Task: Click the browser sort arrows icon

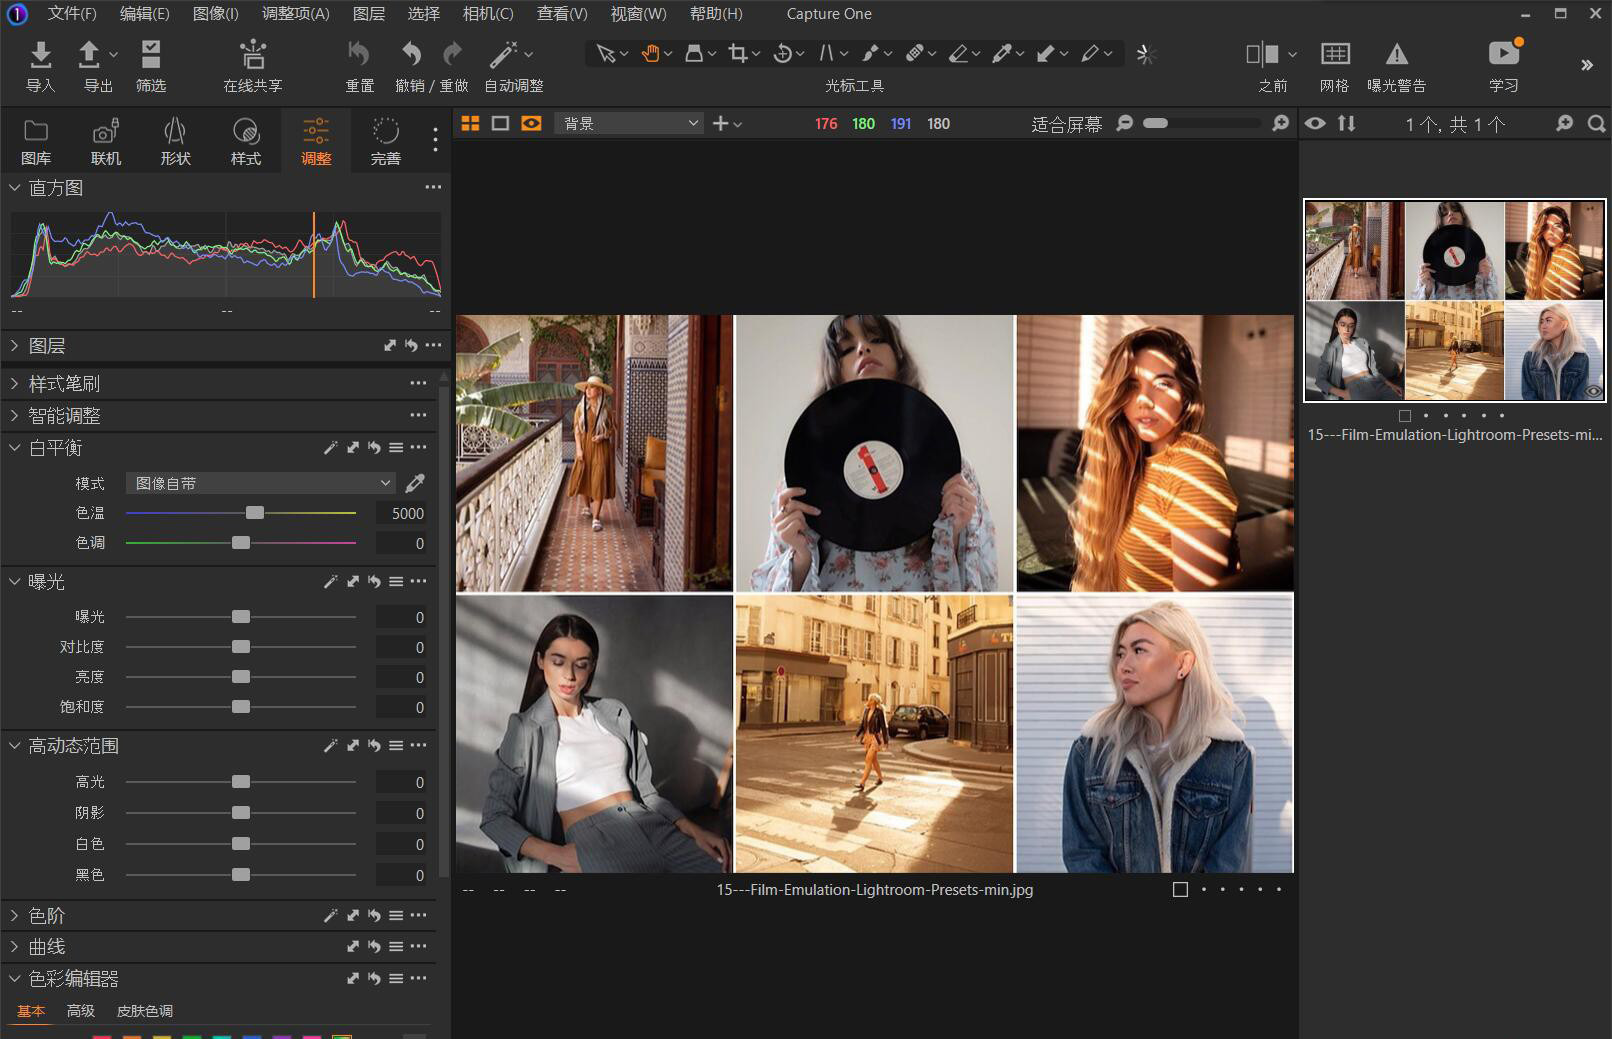Action: (1347, 124)
